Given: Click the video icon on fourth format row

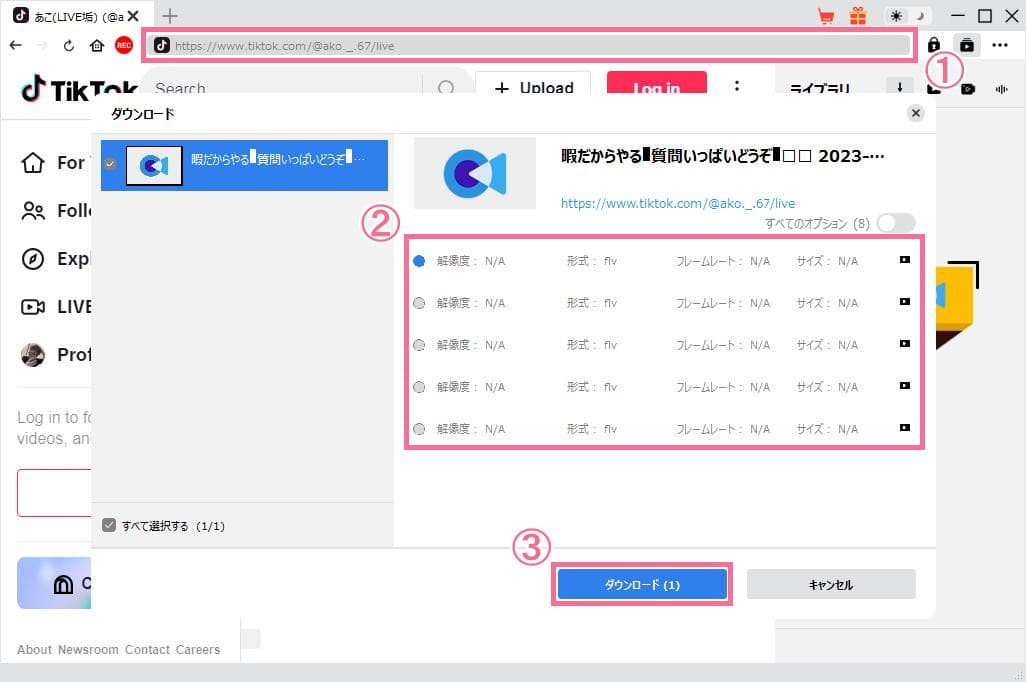Looking at the screenshot, I should 904,386.
